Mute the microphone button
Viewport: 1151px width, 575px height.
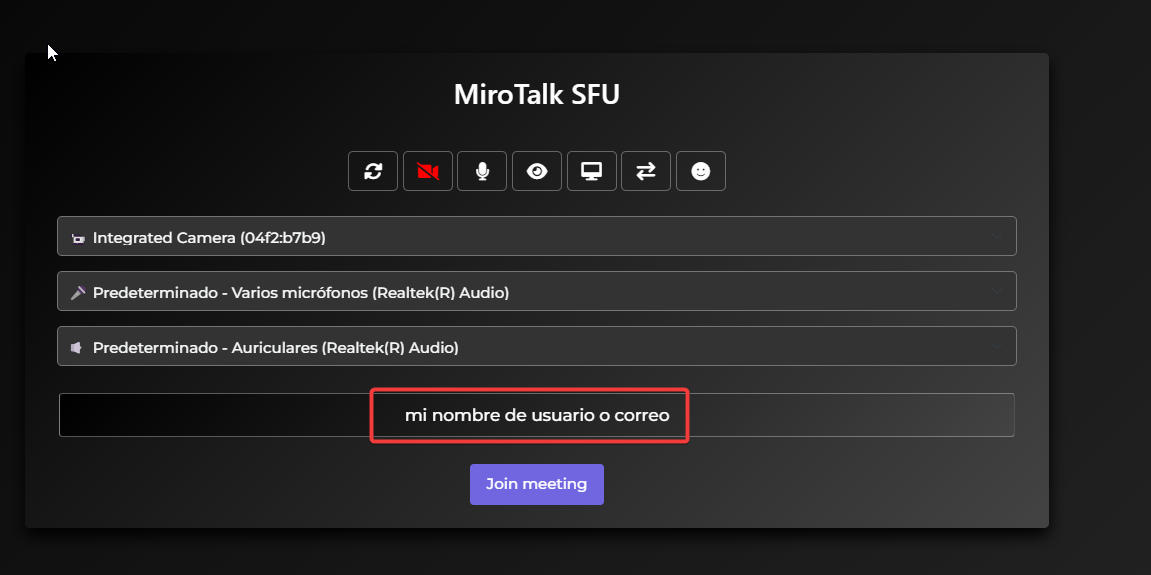point(482,171)
